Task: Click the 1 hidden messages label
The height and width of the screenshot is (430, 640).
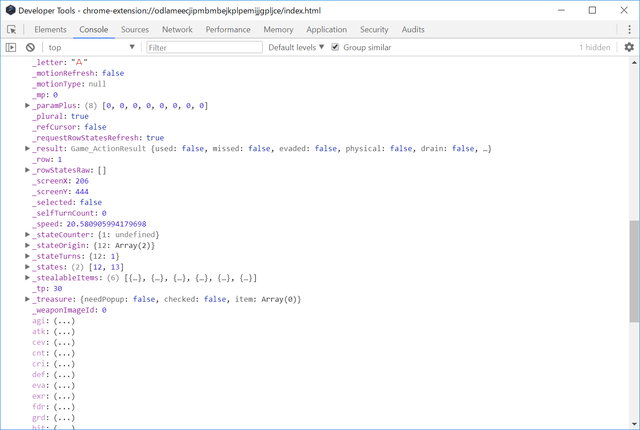Action: pos(595,47)
